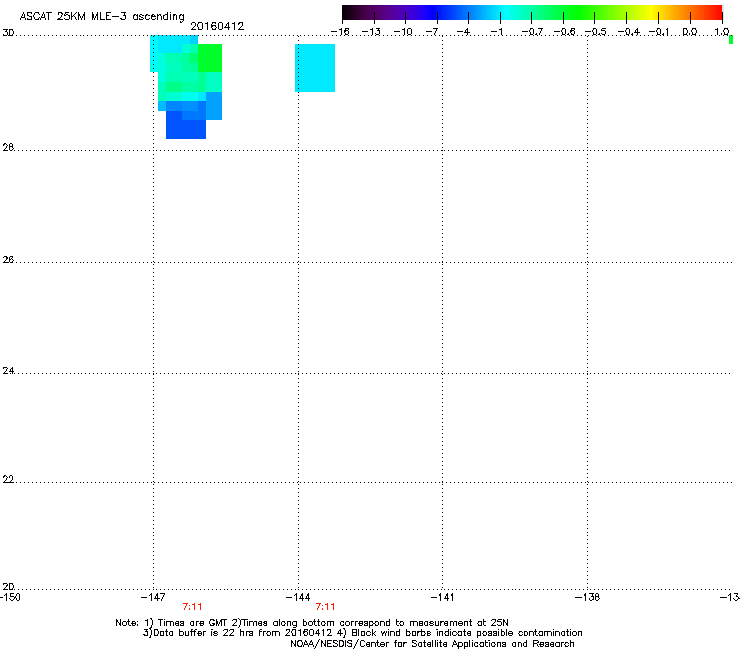The image size is (740, 650).
Task: Click the color scale label -4
Action: tap(464, 32)
